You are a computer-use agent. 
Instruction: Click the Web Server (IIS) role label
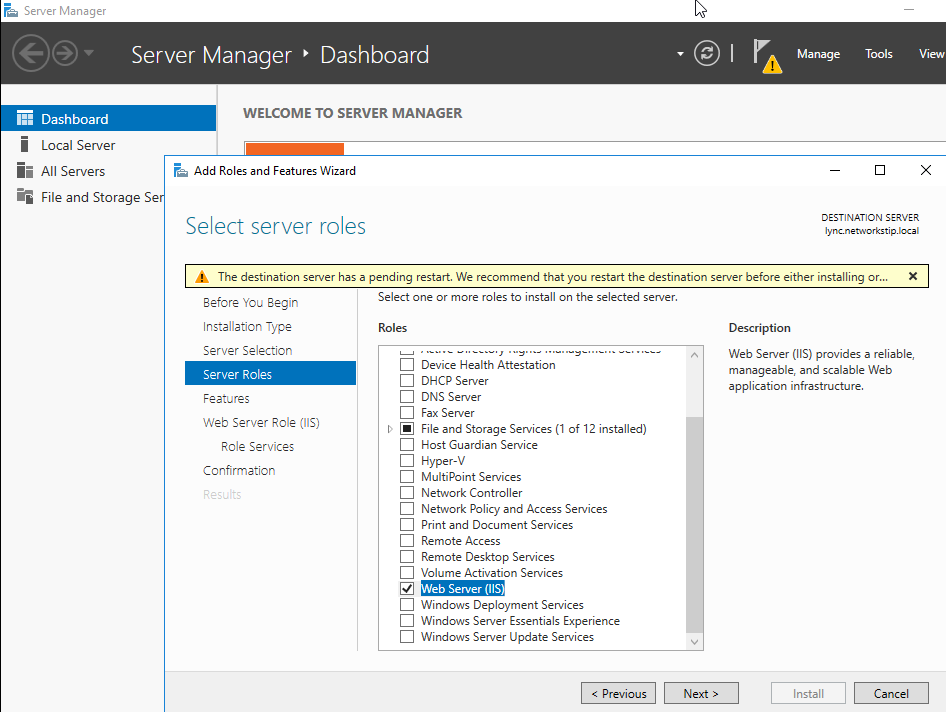point(462,588)
